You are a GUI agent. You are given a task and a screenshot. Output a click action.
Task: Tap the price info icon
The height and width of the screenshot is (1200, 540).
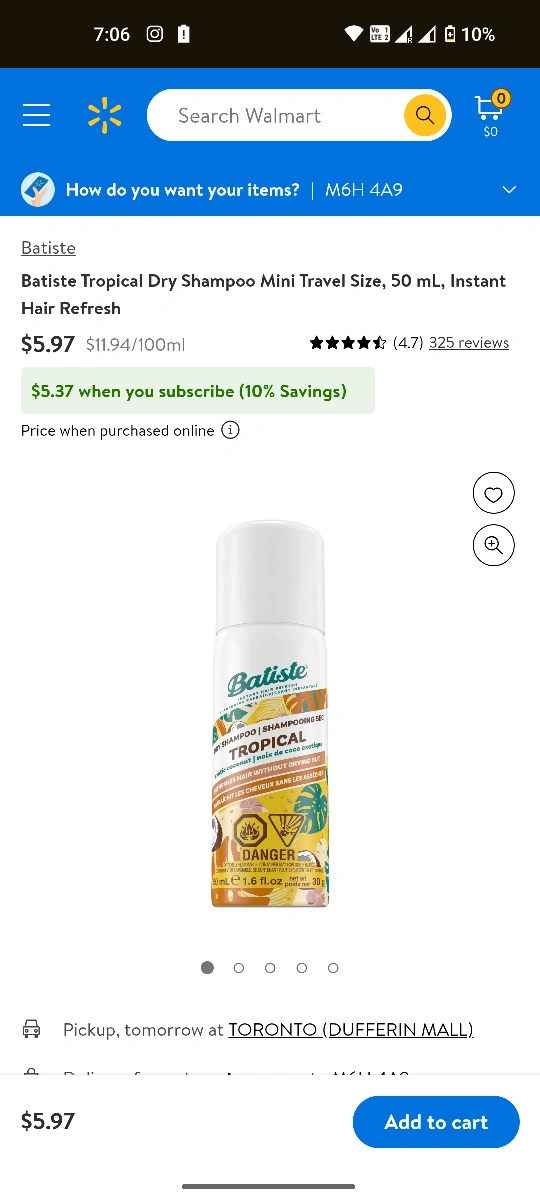230,430
